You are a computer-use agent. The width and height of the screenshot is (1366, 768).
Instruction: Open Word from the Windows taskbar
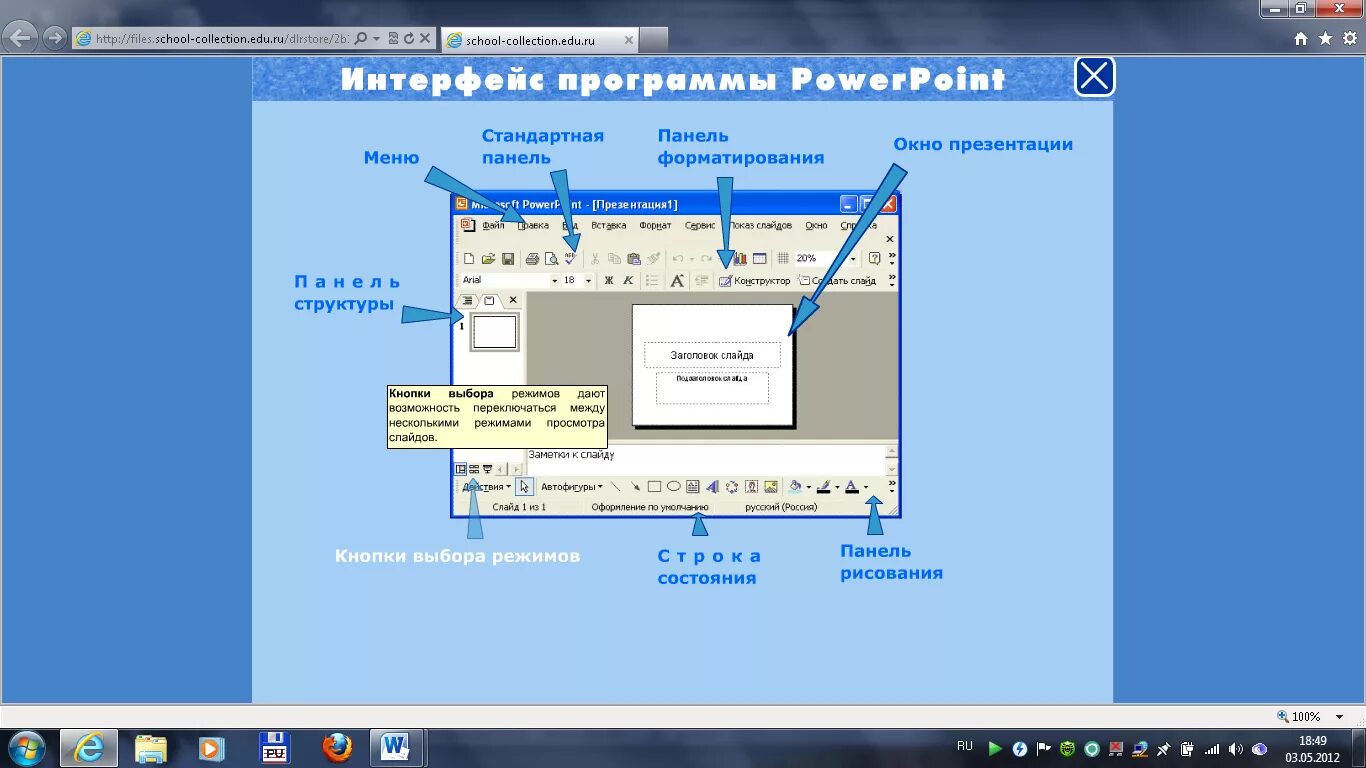tap(395, 747)
